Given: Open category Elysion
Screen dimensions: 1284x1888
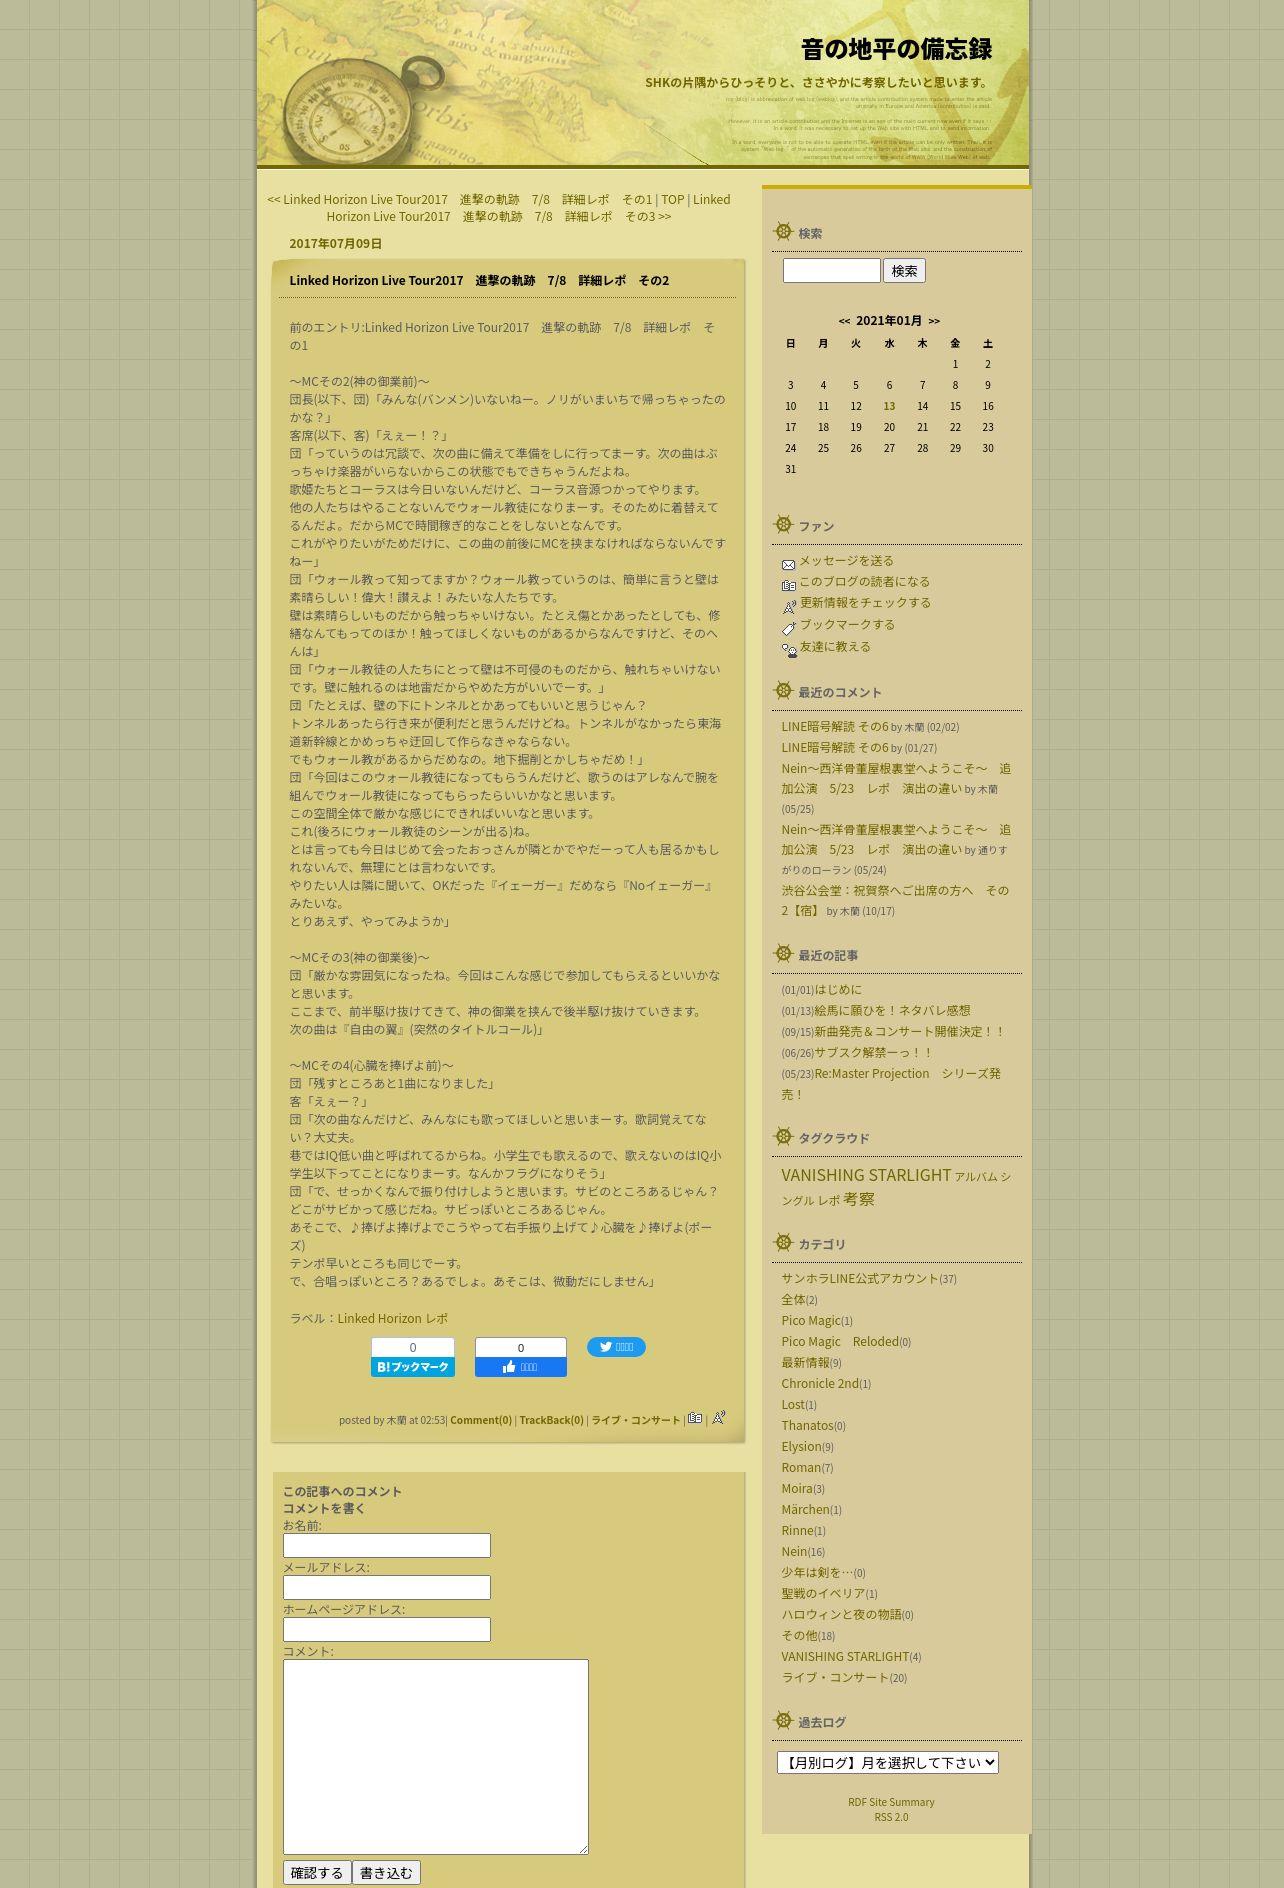Looking at the screenshot, I should coord(801,1447).
